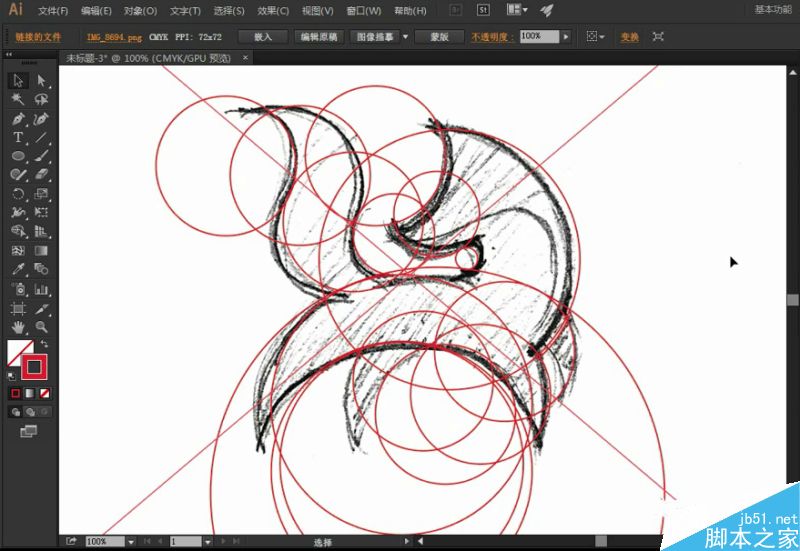Select the Shape Builder tool
This screenshot has width=800, height=551.
point(18,231)
